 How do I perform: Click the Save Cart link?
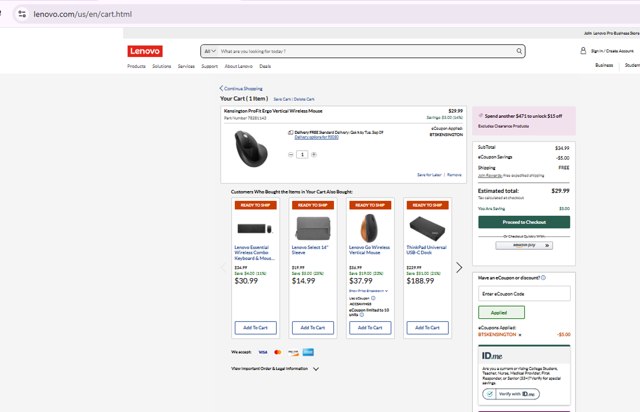click(282, 99)
